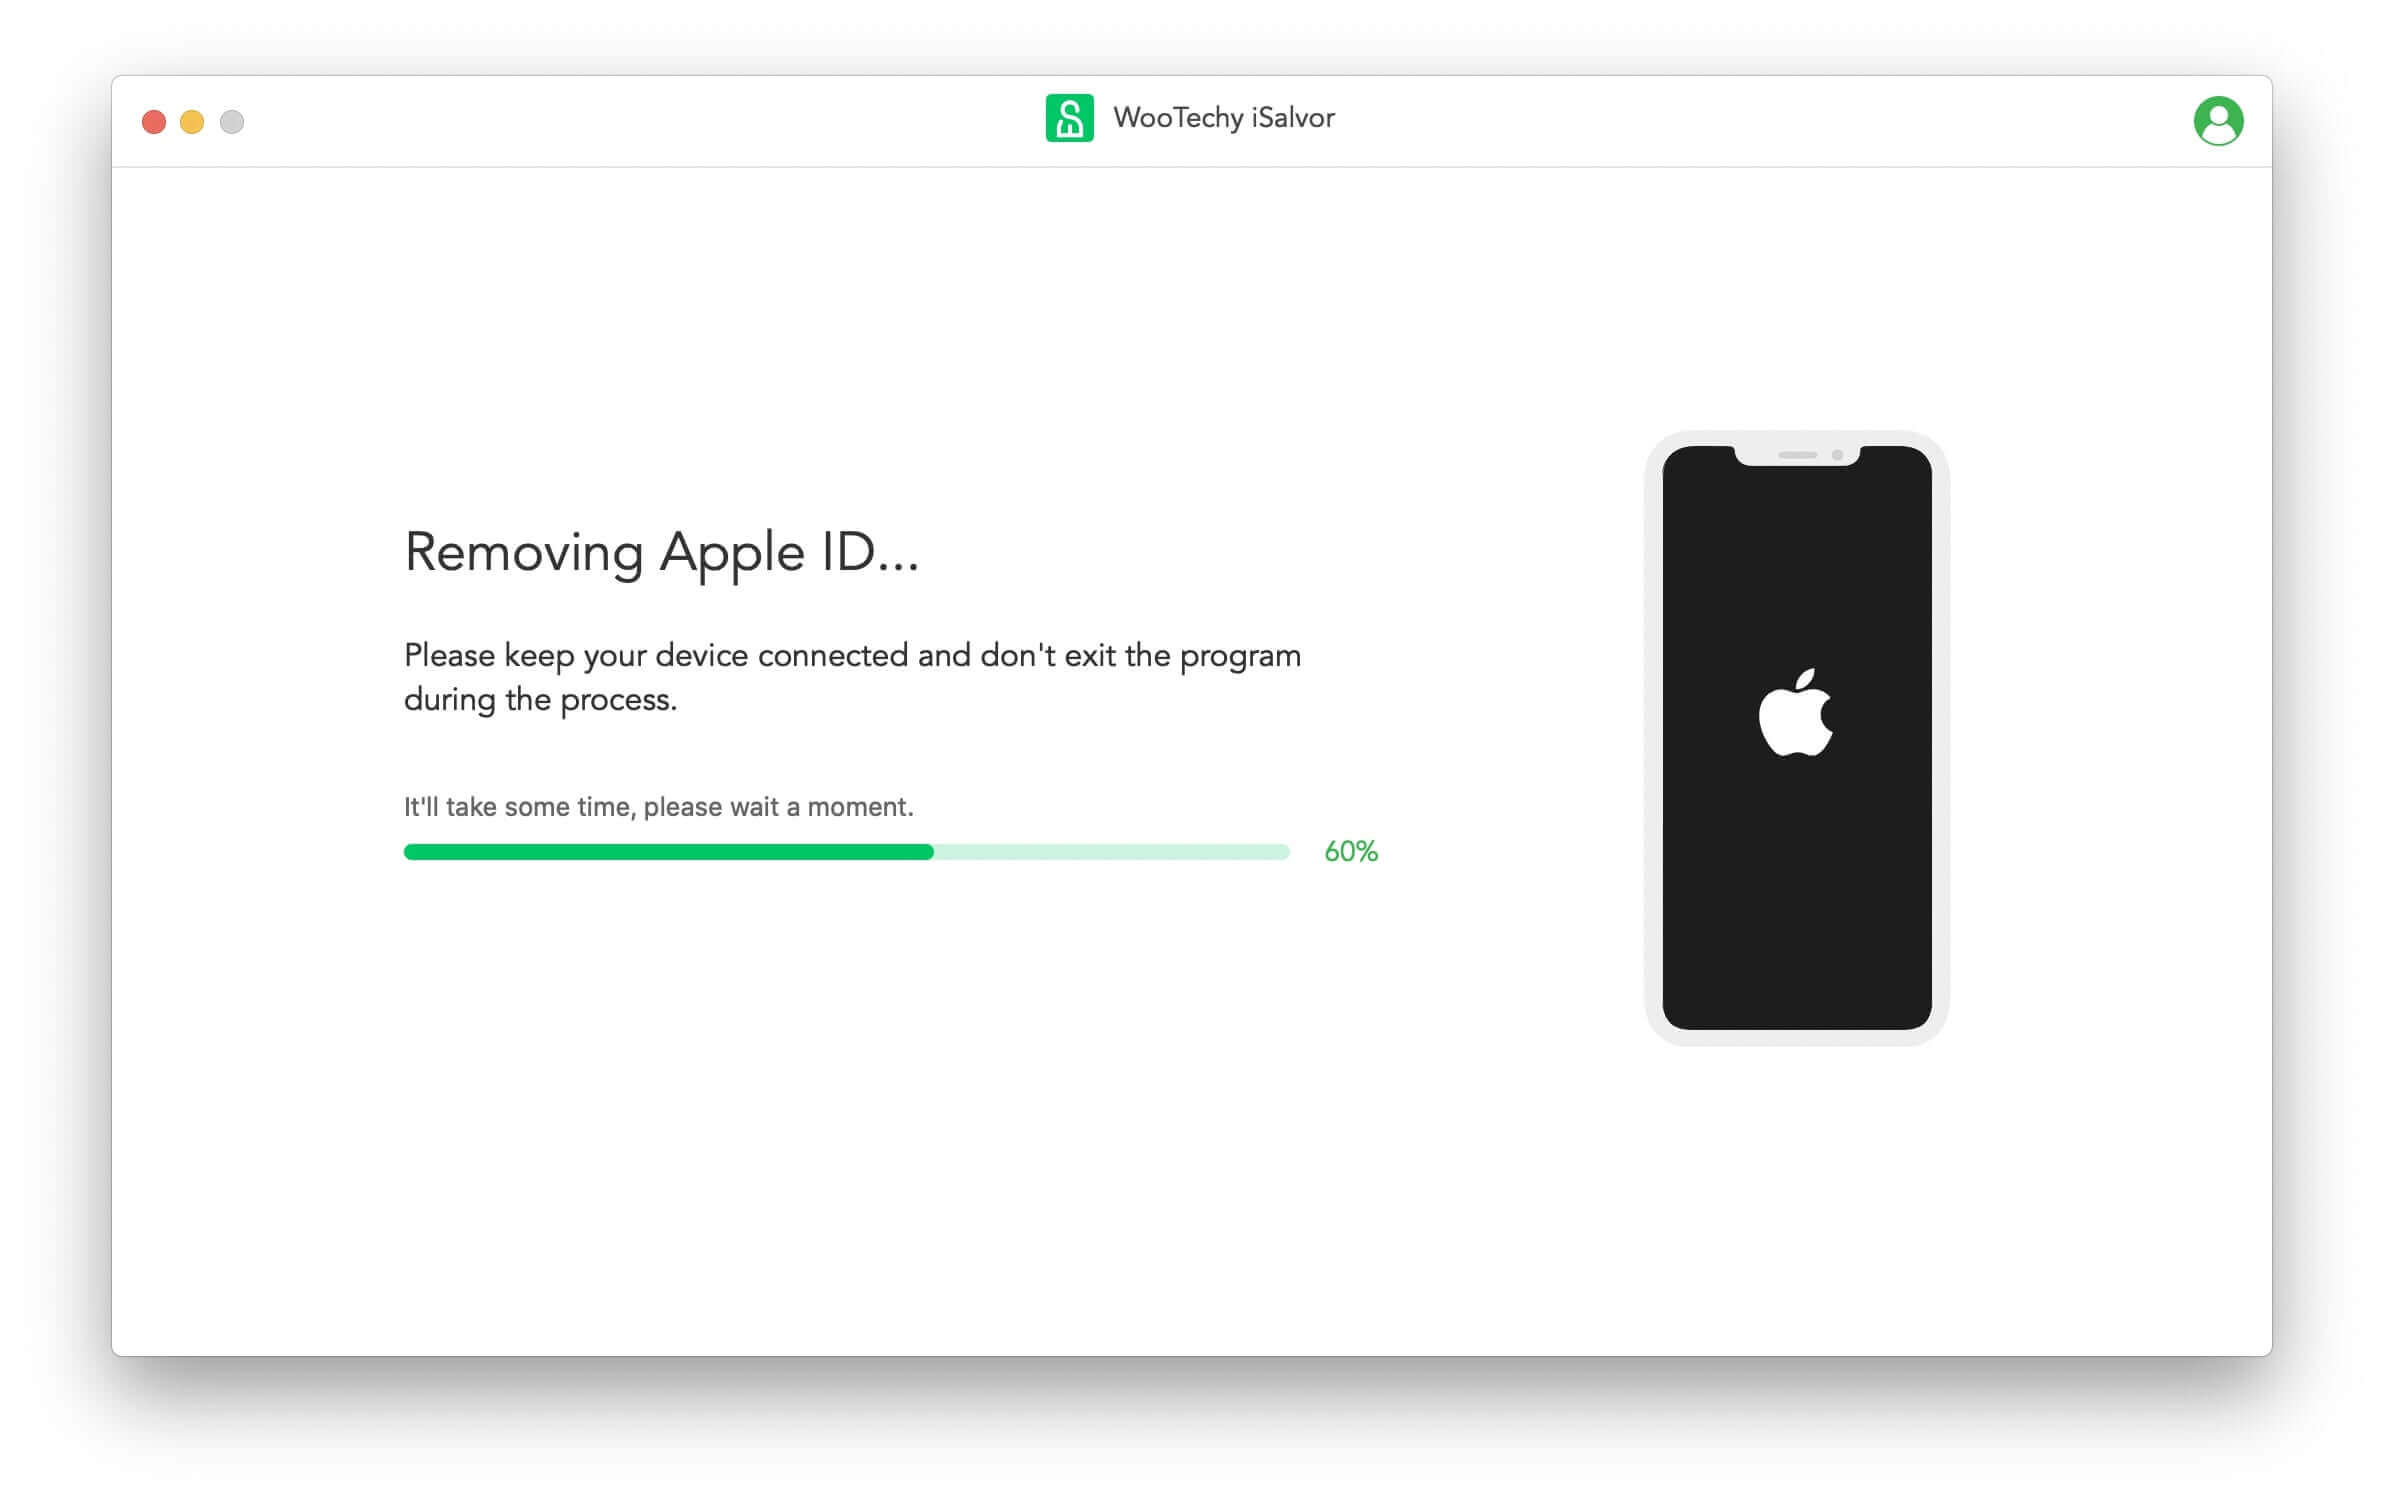
Task: Click the gray disabled zoom window button
Action: click(232, 122)
